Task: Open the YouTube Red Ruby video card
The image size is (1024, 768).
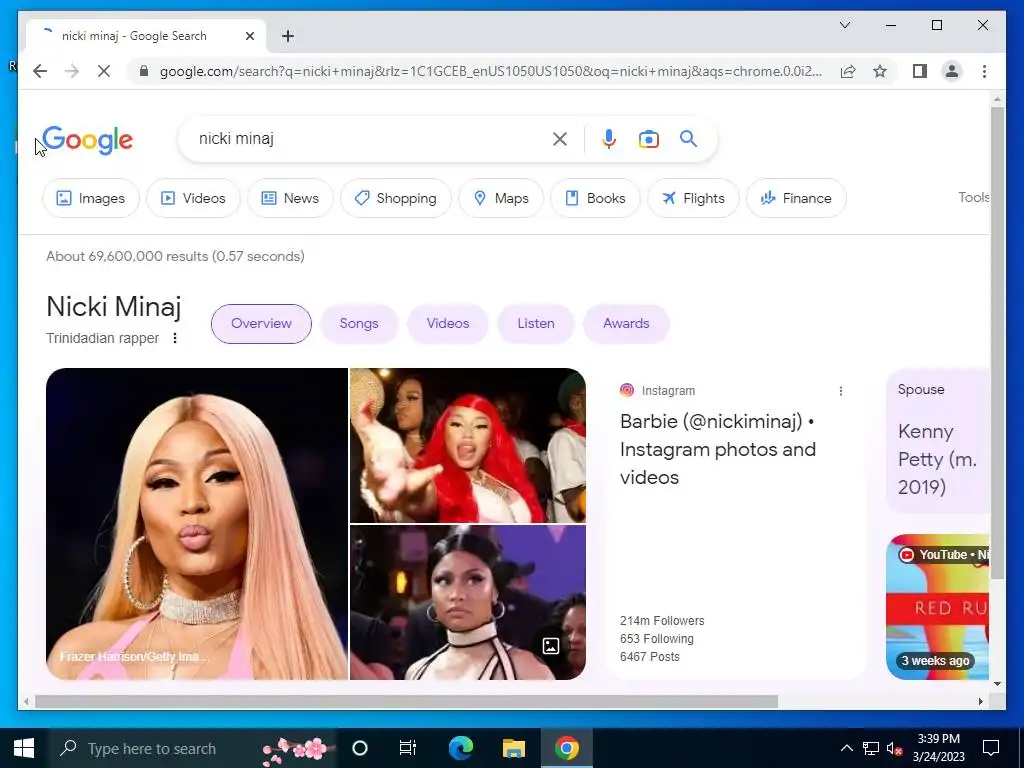Action: [937, 607]
